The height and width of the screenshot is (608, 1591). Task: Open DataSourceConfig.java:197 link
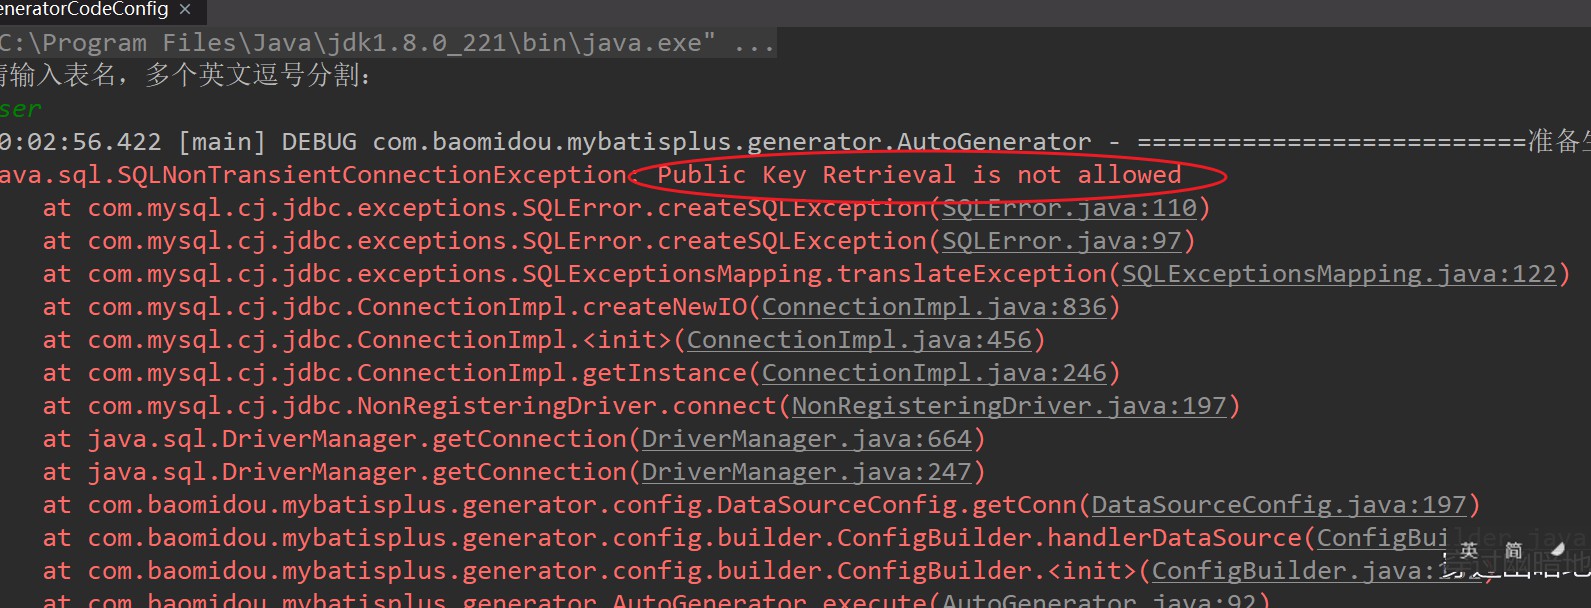[1279, 505]
